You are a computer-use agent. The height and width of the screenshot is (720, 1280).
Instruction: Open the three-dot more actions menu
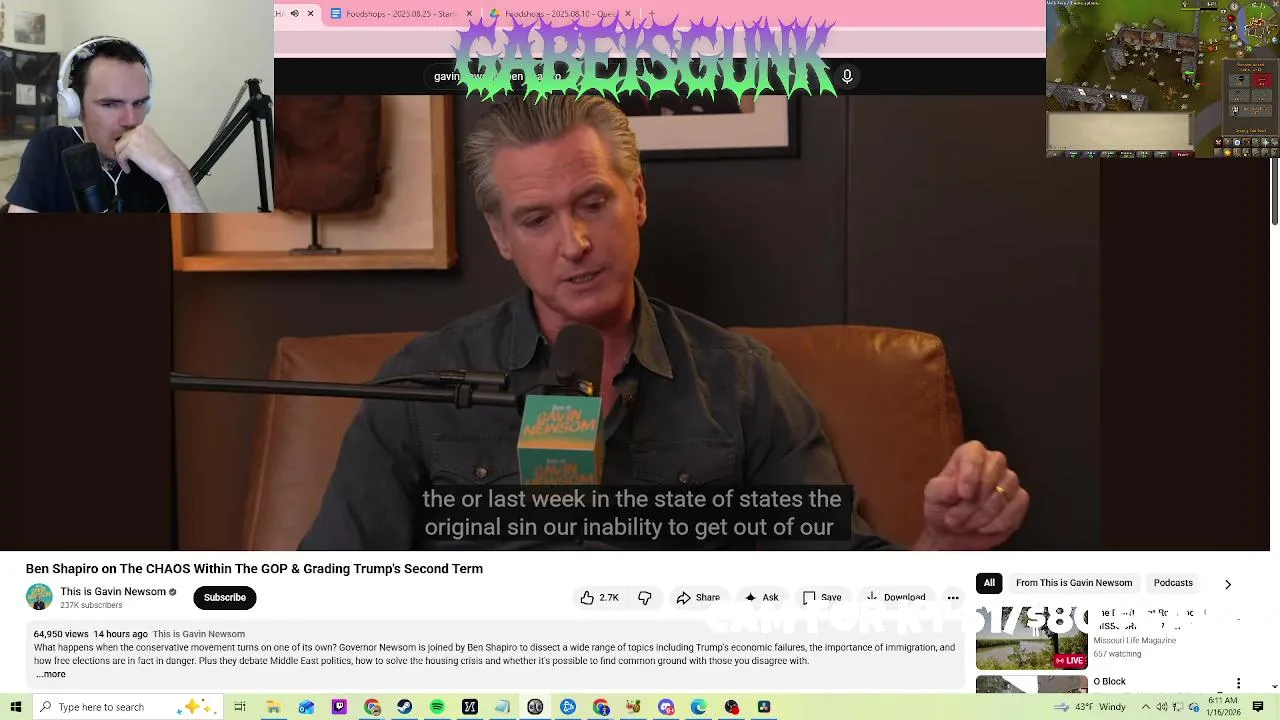coord(953,597)
